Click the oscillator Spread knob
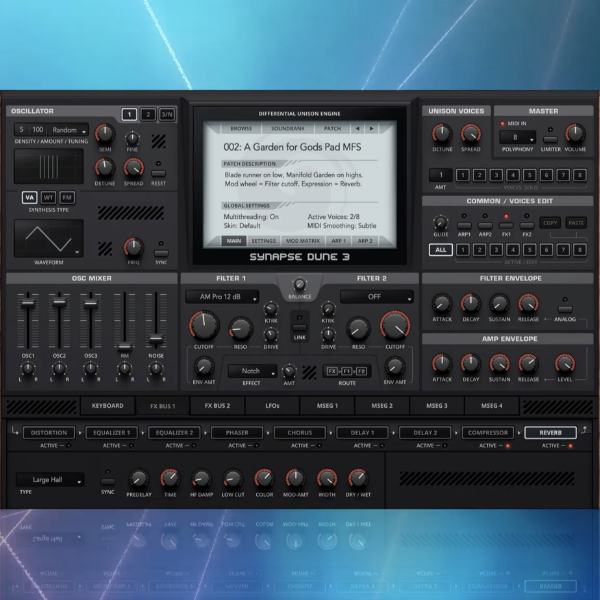 (133, 168)
